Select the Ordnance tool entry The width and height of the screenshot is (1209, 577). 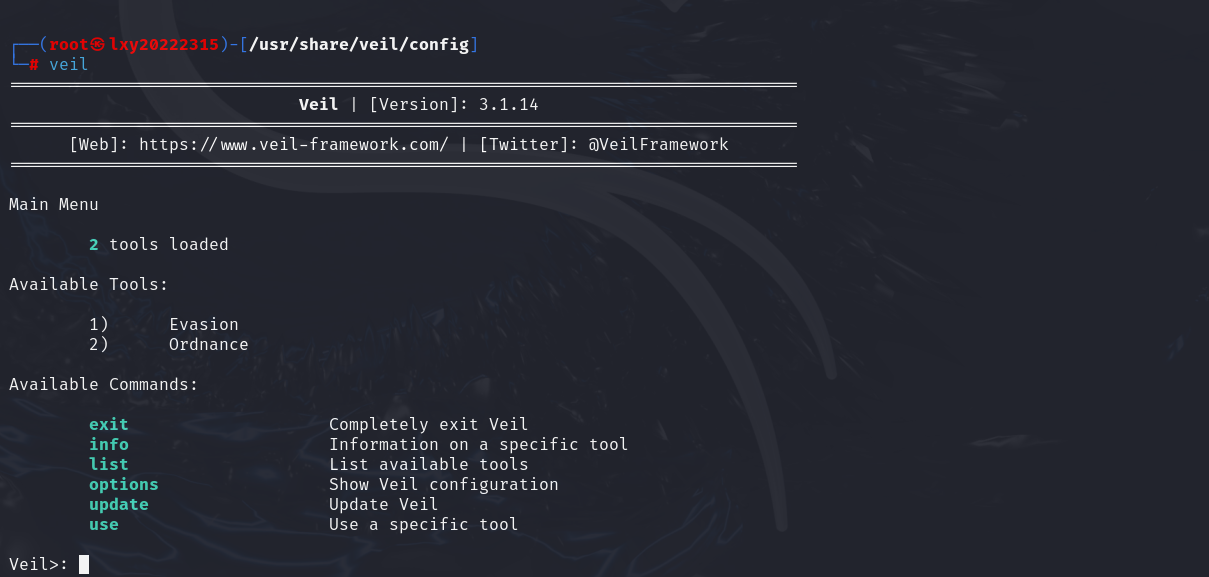(209, 344)
